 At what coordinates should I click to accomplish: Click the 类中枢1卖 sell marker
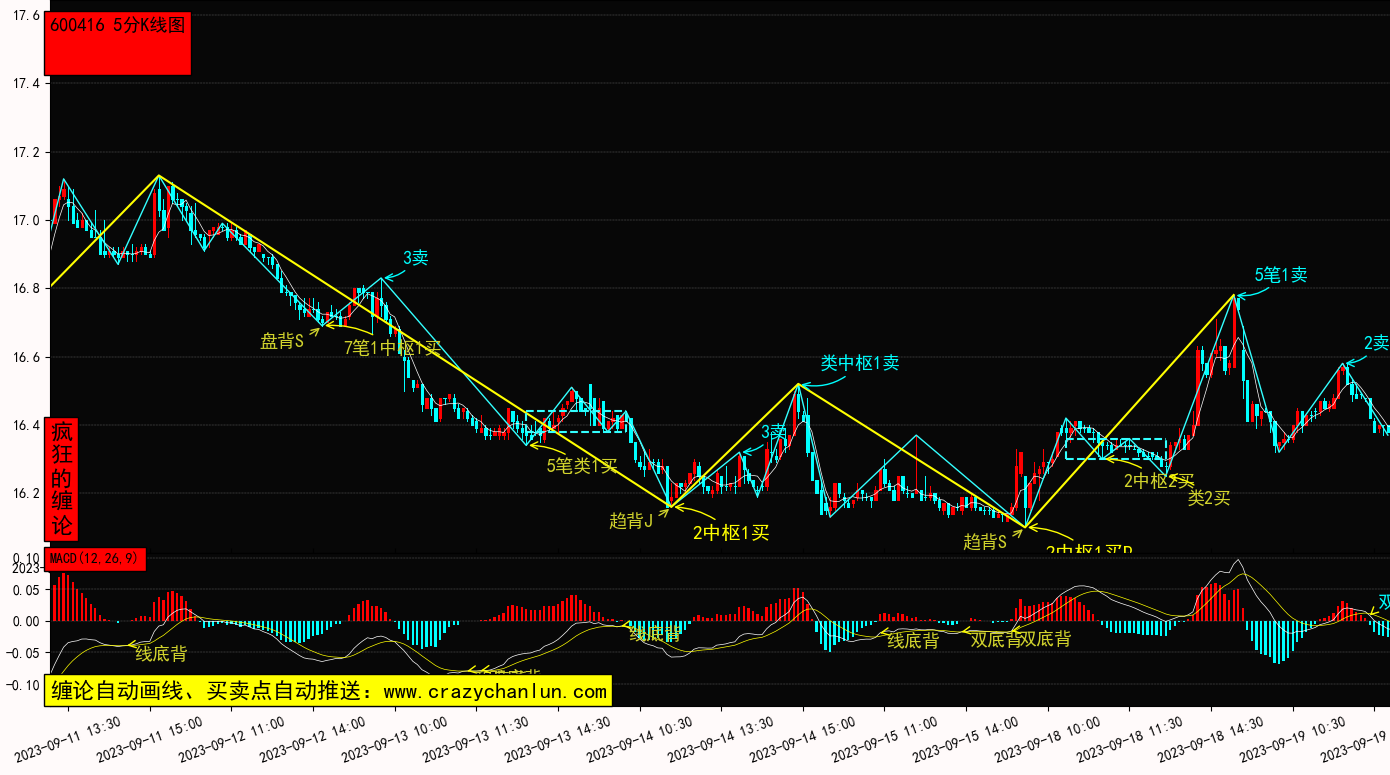click(x=859, y=363)
